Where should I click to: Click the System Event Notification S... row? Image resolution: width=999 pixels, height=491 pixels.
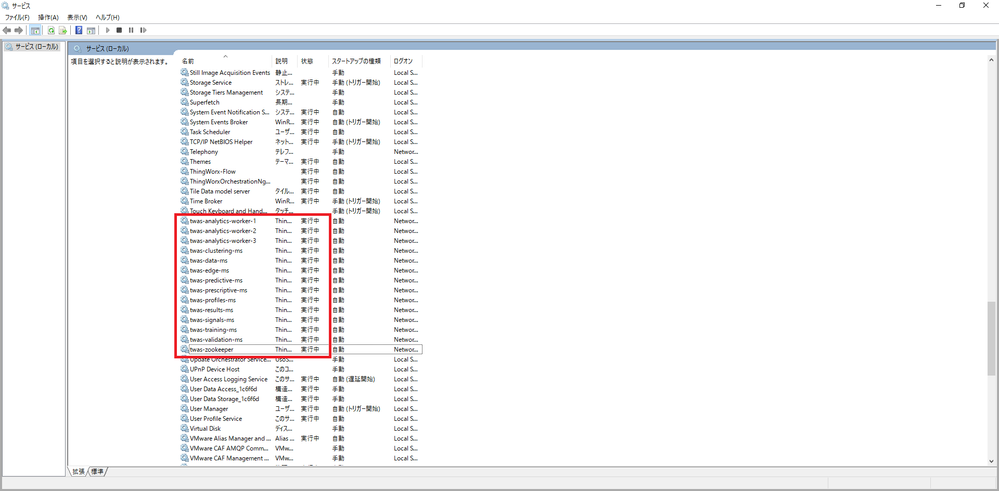pyautogui.click(x=301, y=112)
